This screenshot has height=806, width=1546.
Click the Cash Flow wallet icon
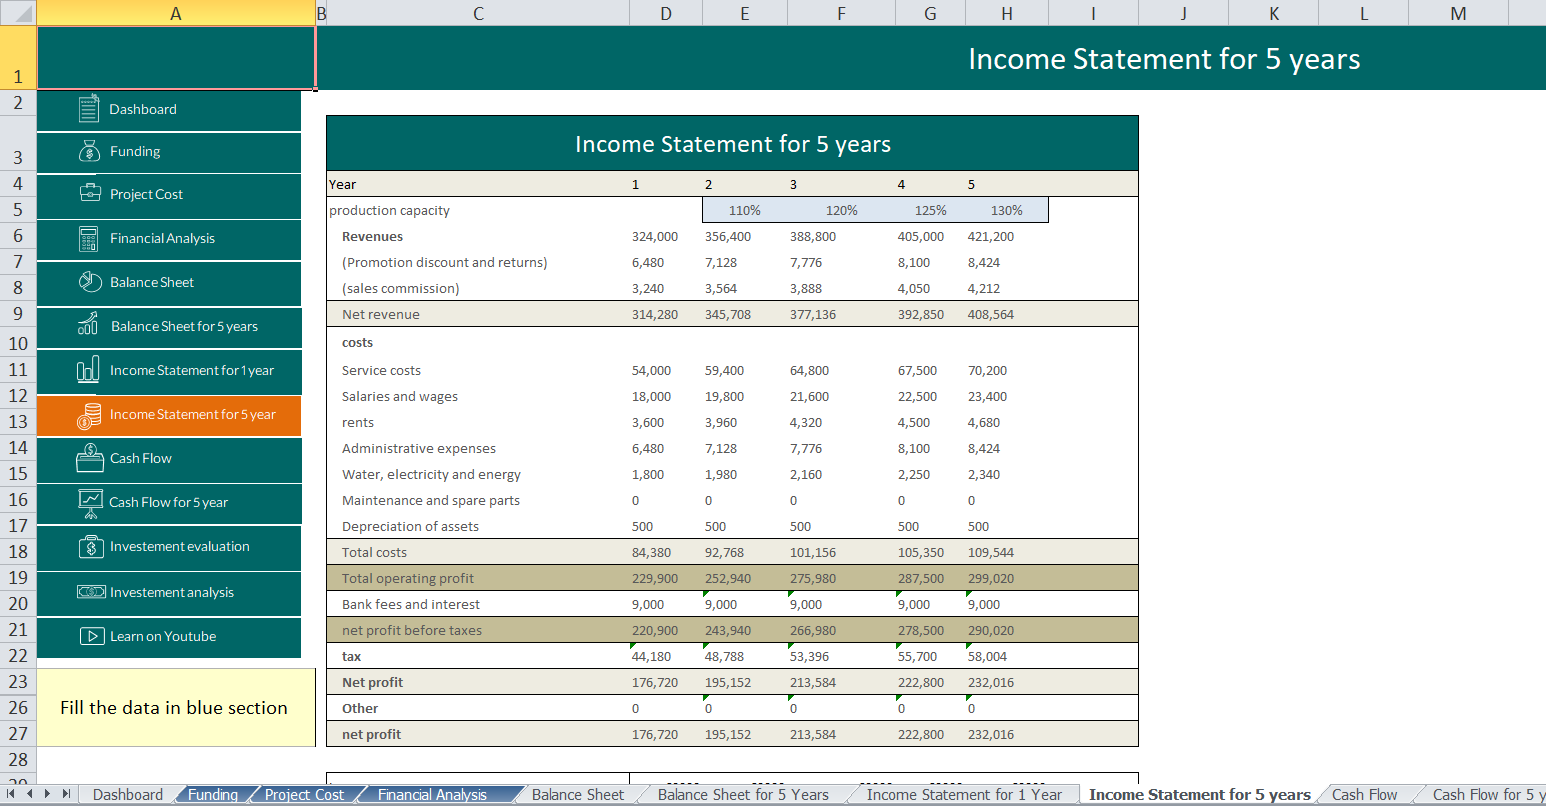point(90,458)
